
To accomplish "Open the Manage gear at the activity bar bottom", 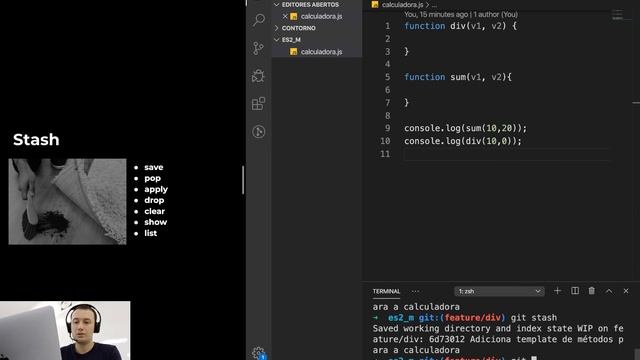I will [259, 353].
